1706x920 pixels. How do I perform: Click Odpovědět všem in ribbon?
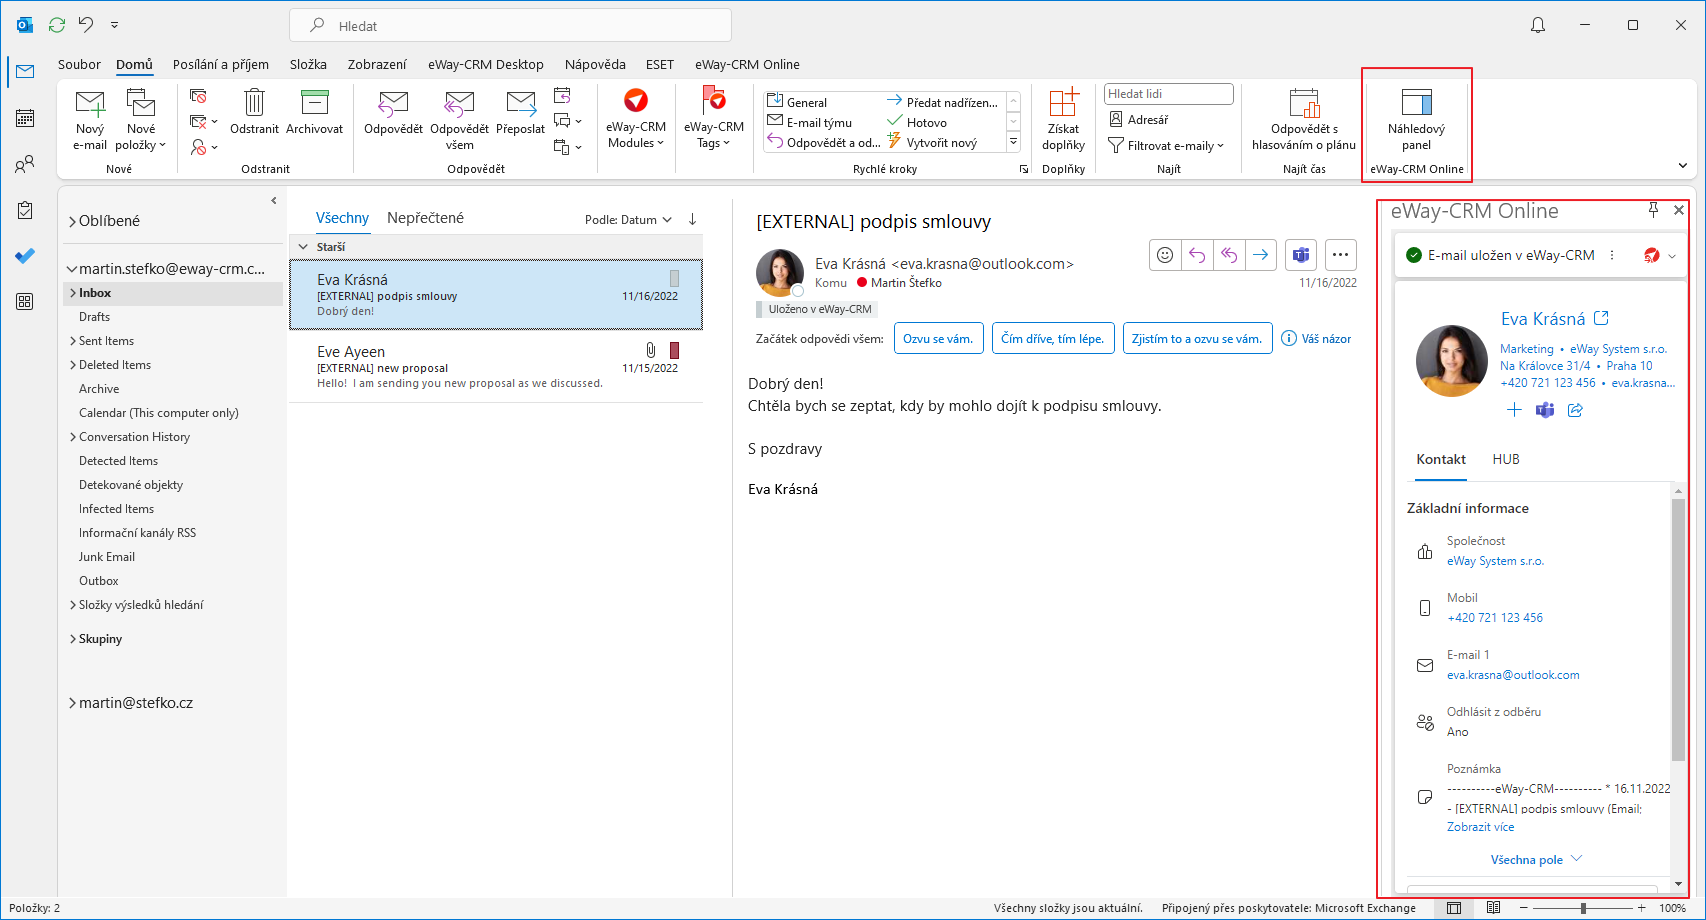pos(459,119)
